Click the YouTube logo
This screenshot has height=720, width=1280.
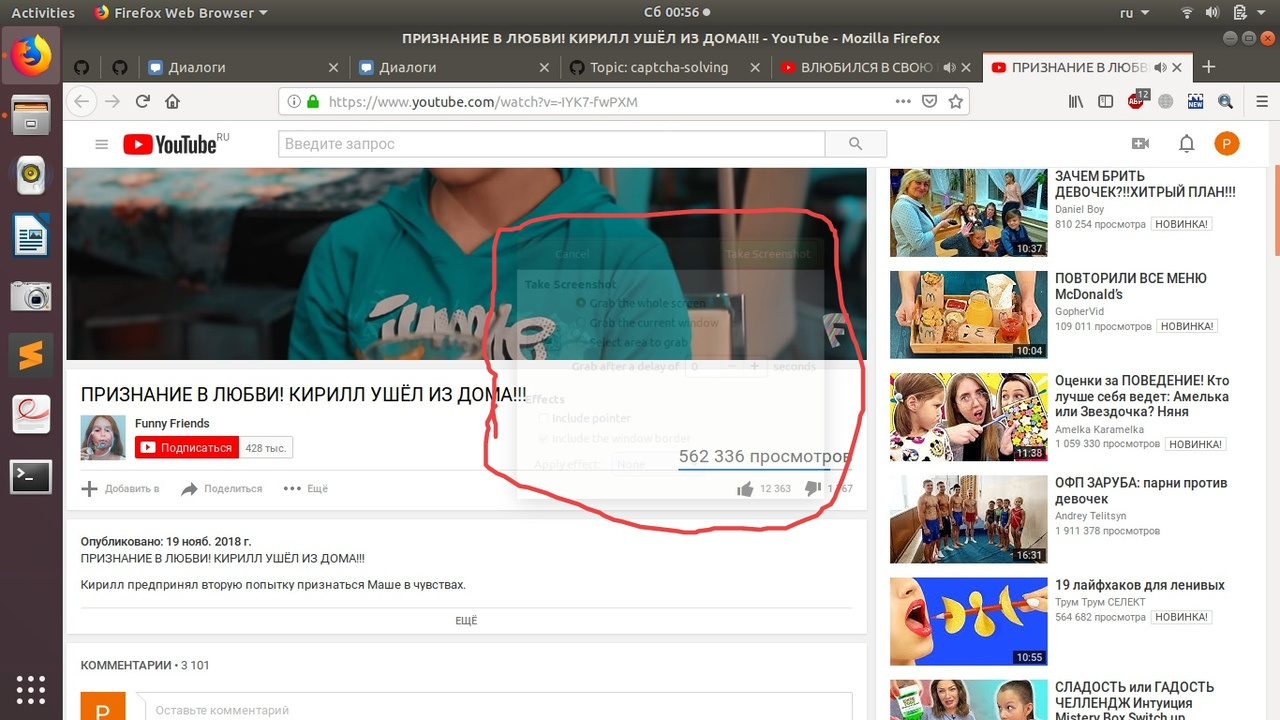(x=171, y=144)
